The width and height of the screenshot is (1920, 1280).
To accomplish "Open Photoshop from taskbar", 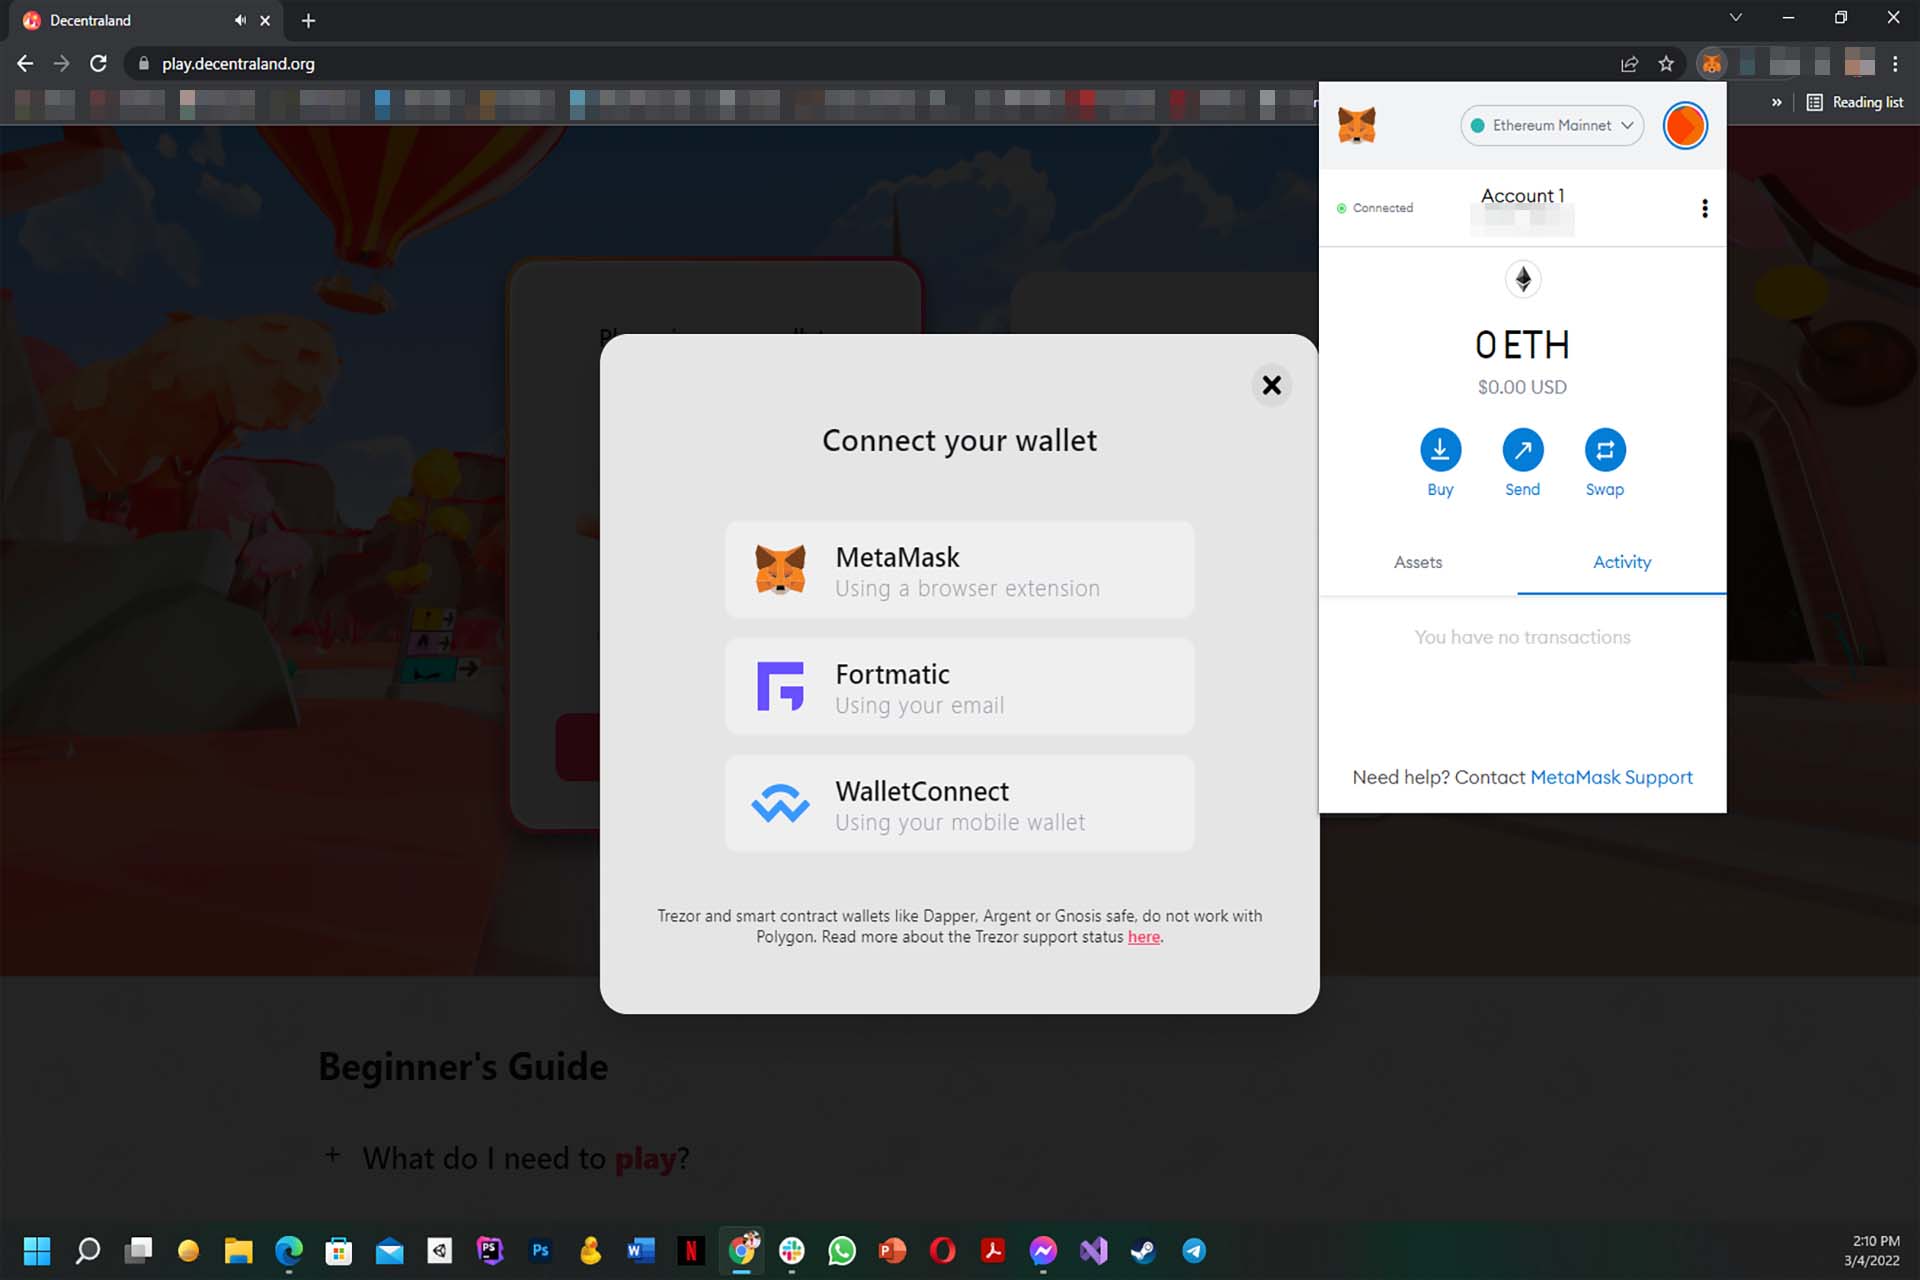I will pyautogui.click(x=540, y=1251).
